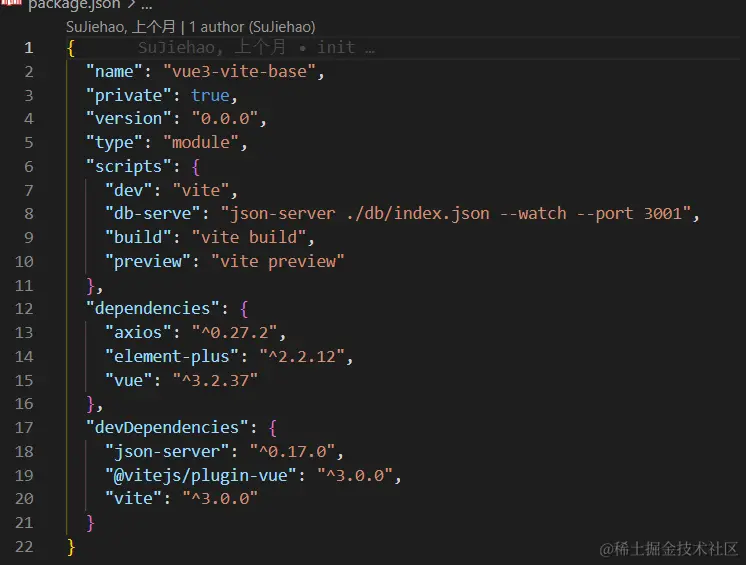Click the "preview" script key

pos(147,262)
